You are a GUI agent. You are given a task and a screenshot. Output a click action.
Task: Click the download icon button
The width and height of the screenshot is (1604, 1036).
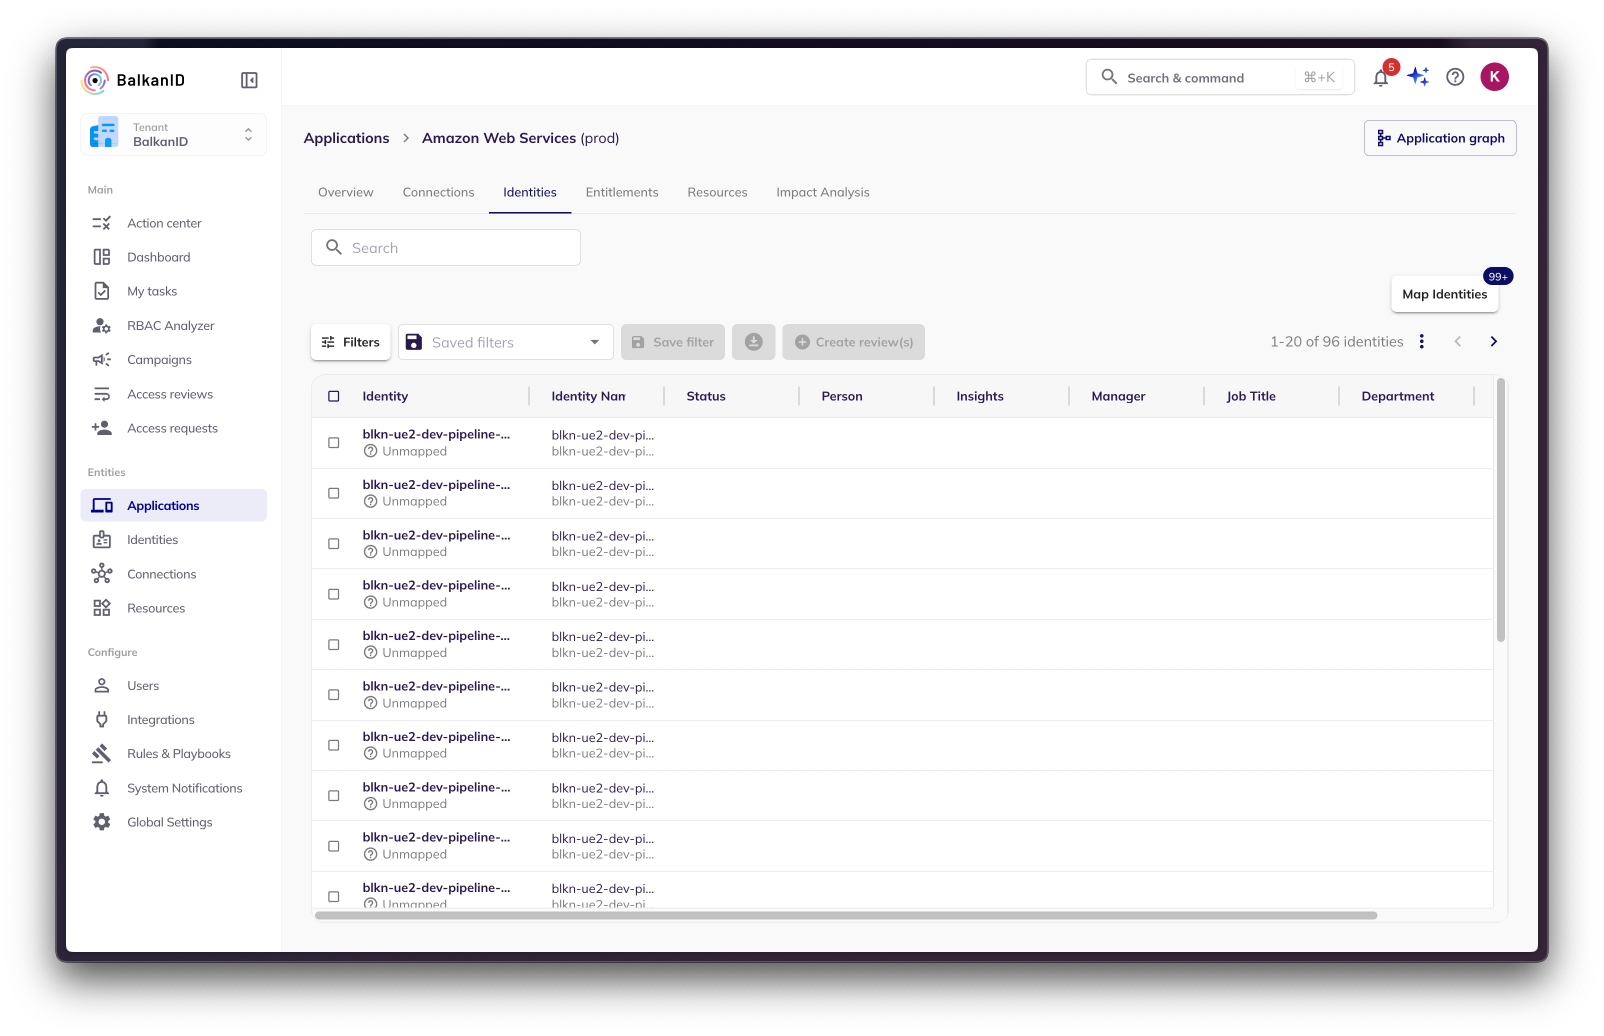[754, 342]
